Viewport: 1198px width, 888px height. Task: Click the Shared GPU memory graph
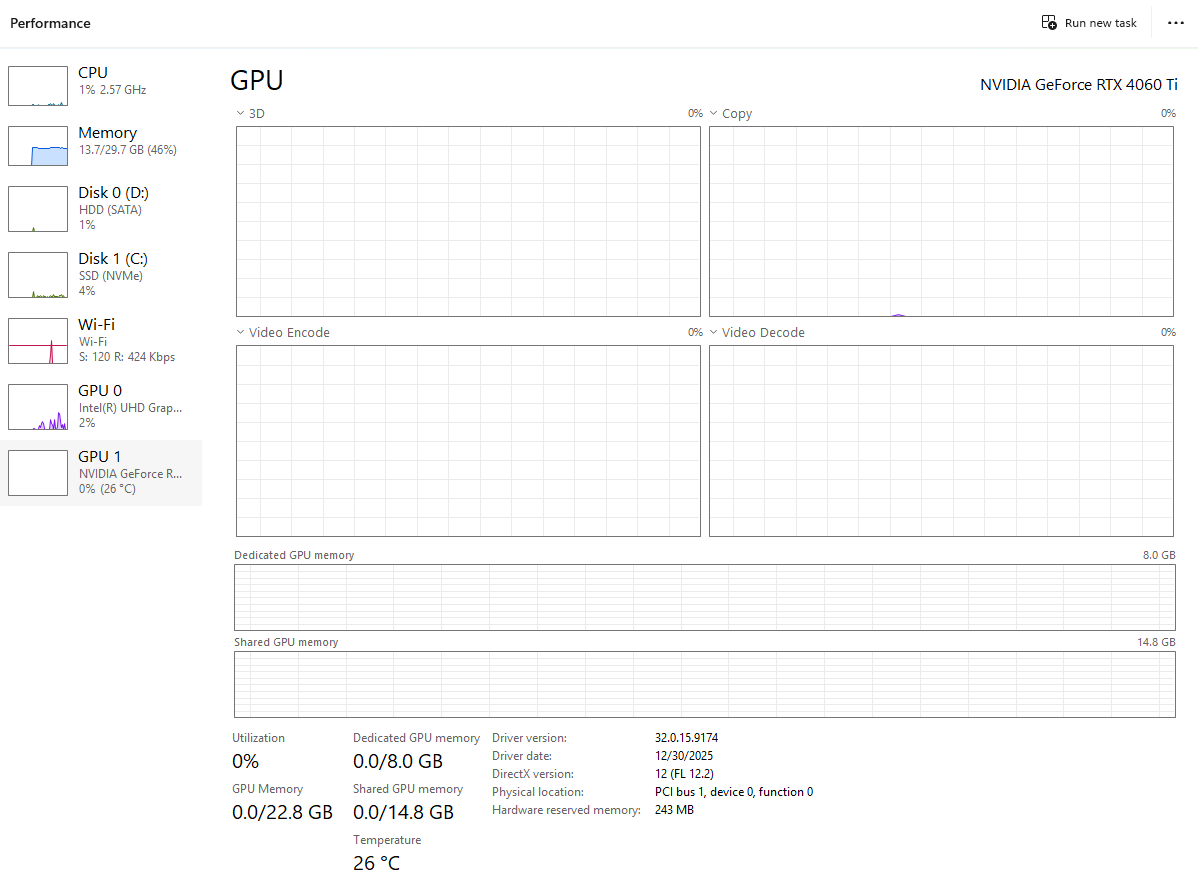[705, 684]
